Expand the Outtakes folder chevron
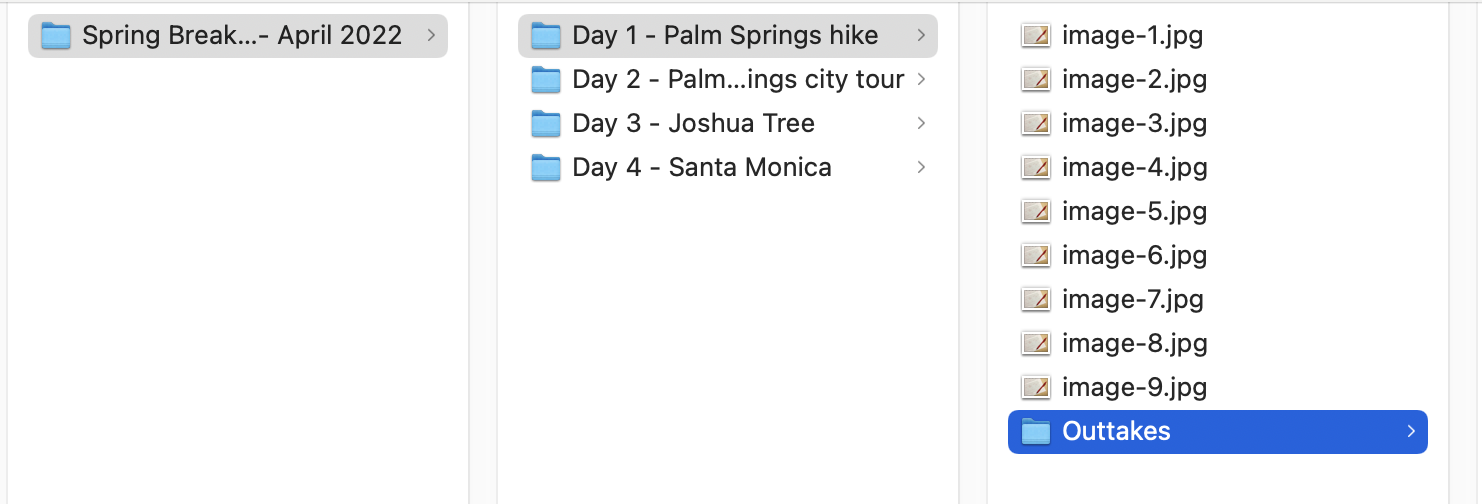The image size is (1482, 504). click(x=1411, y=431)
